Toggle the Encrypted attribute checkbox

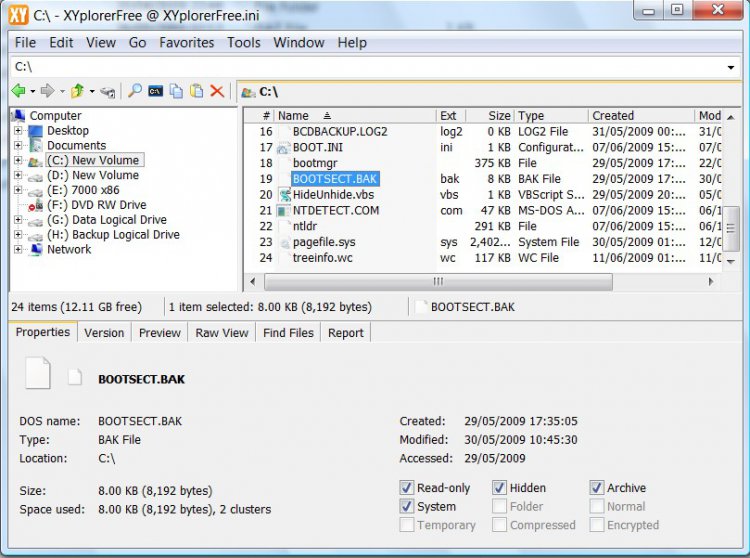click(x=596, y=525)
